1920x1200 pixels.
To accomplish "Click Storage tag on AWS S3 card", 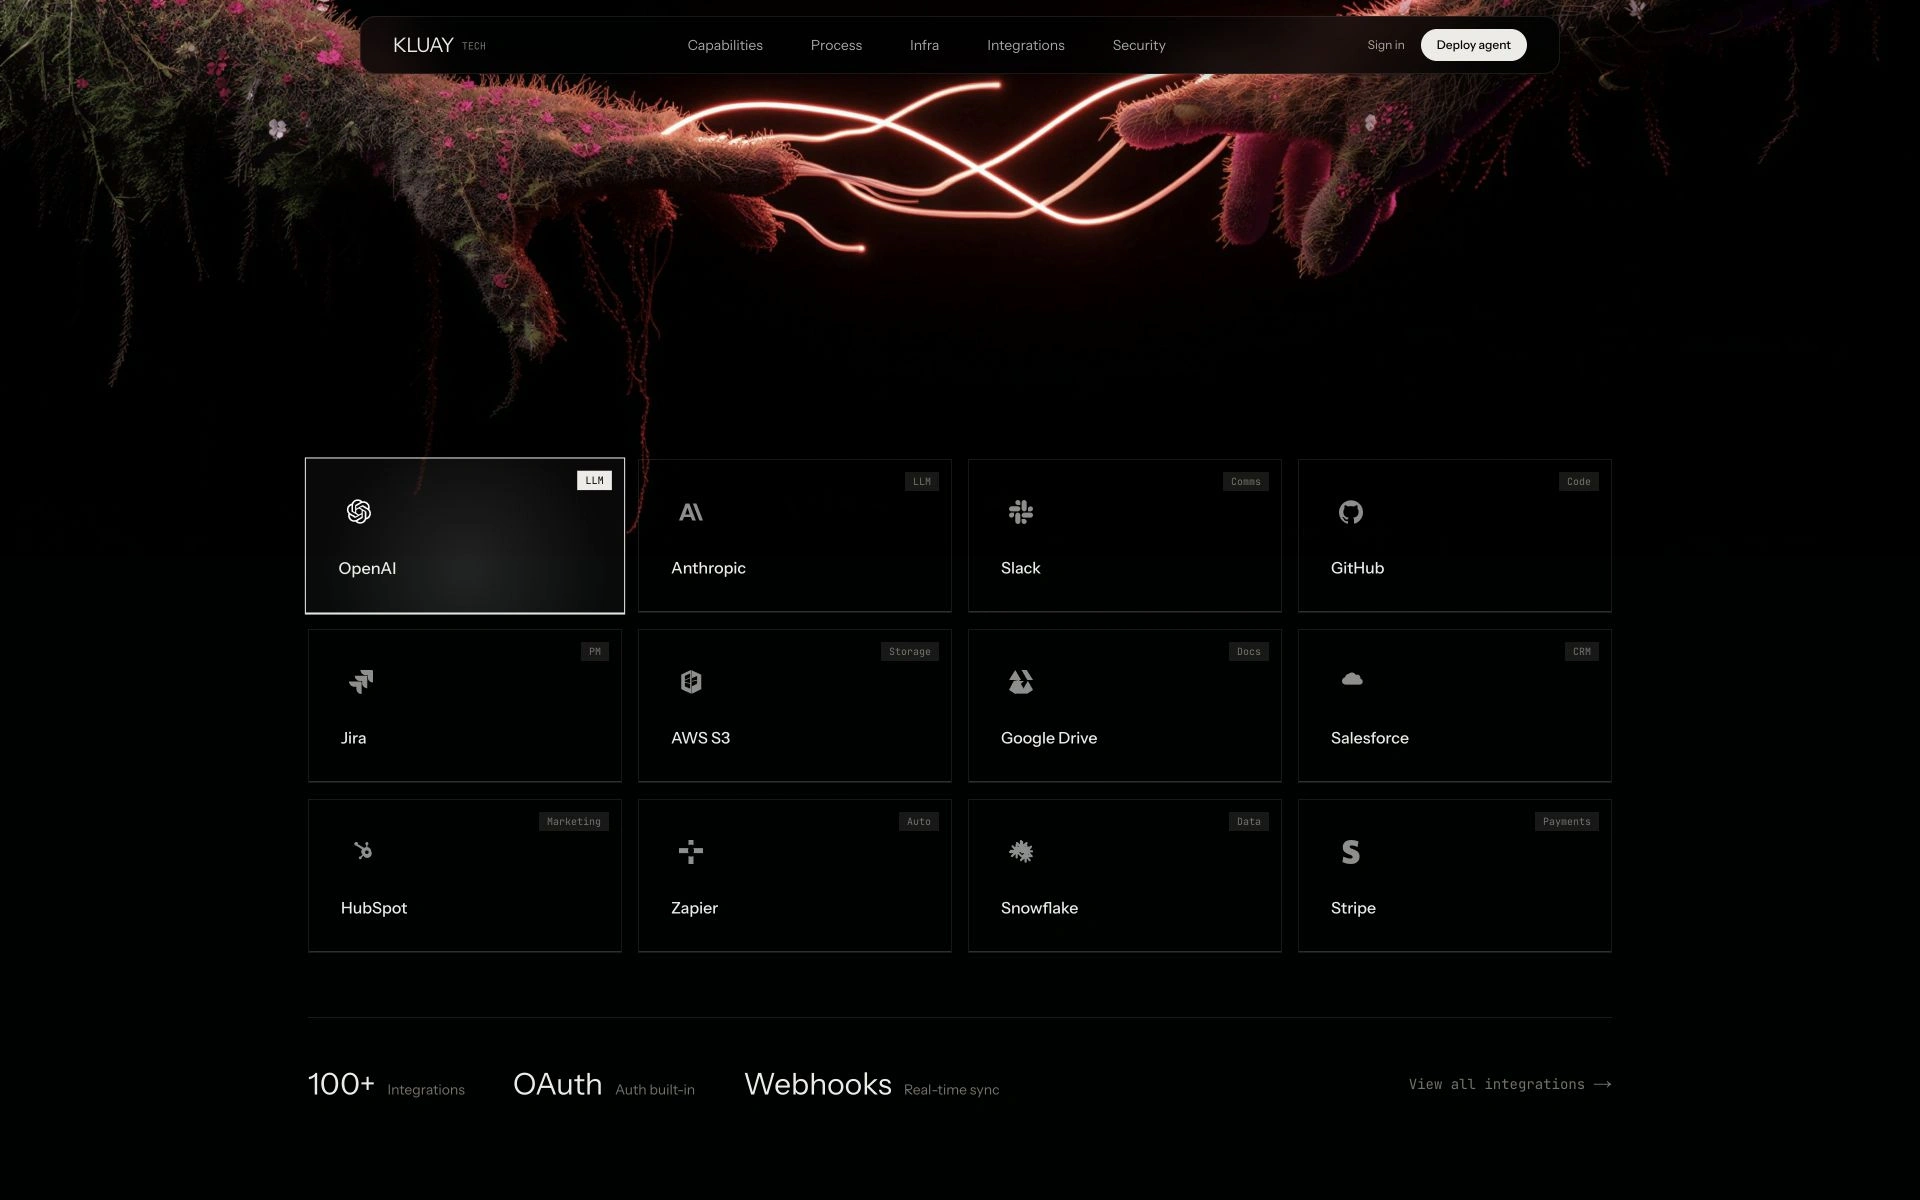I will [910, 652].
